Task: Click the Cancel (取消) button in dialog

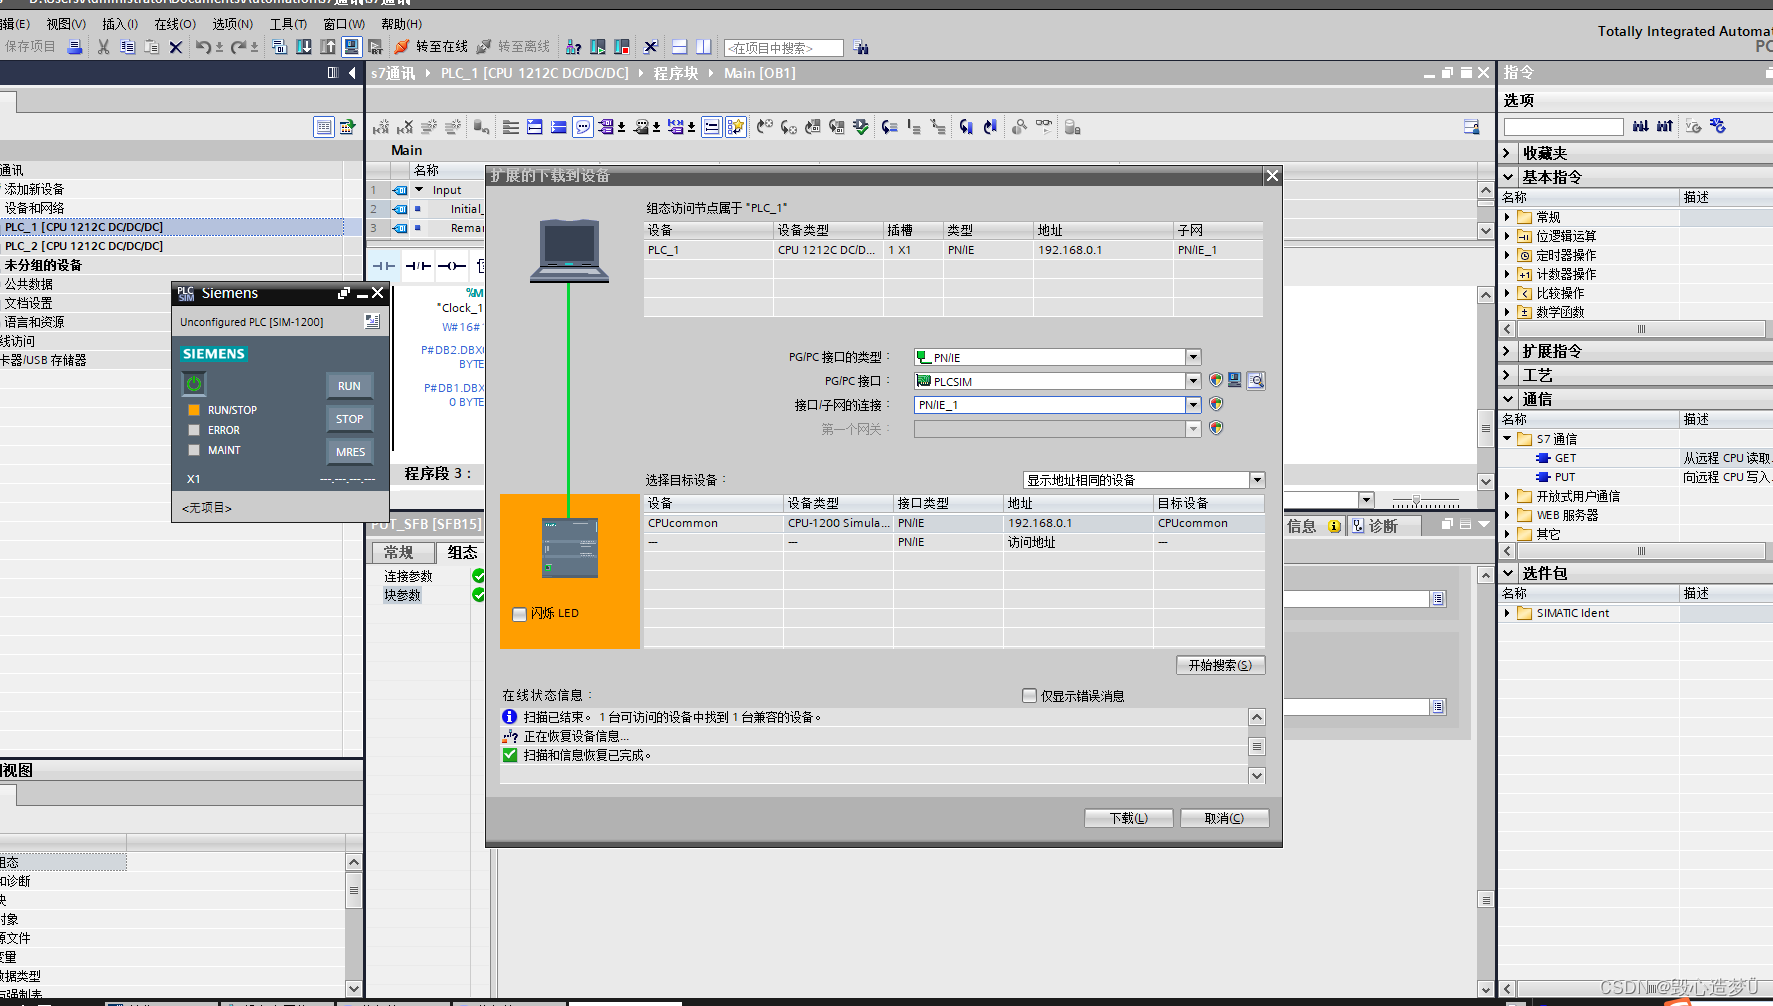Action: 1225,818
